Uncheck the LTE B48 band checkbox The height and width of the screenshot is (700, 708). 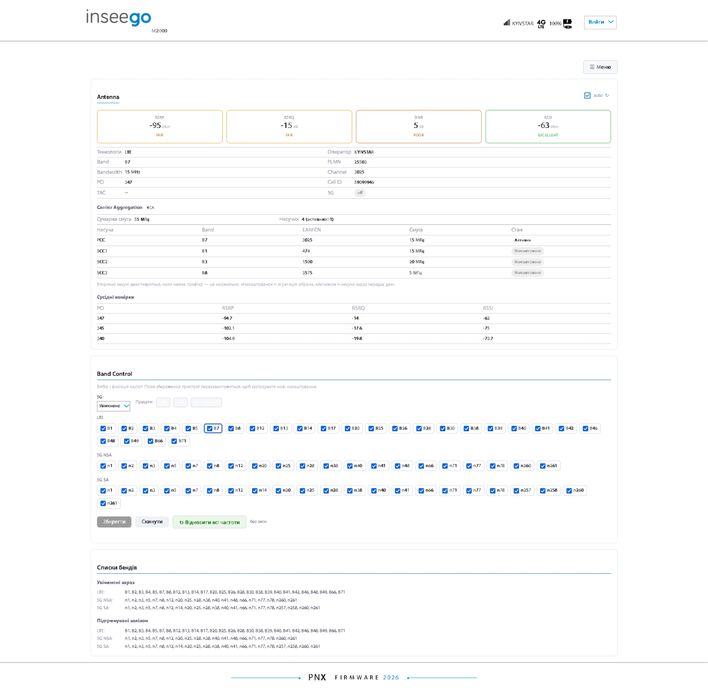pos(102,441)
